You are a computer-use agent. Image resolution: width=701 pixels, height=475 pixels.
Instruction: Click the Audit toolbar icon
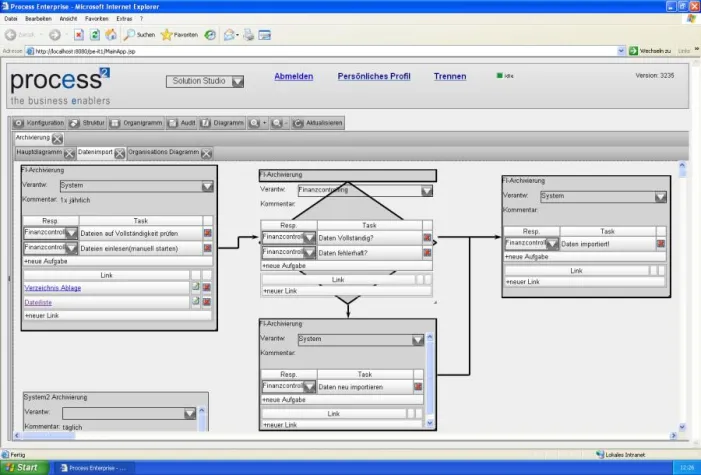[x=183, y=123]
